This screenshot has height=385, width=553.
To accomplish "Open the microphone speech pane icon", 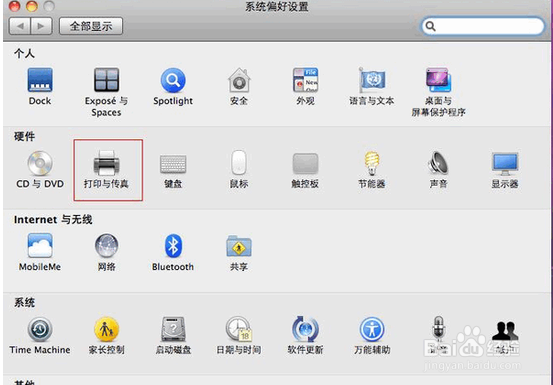I will point(438,329).
